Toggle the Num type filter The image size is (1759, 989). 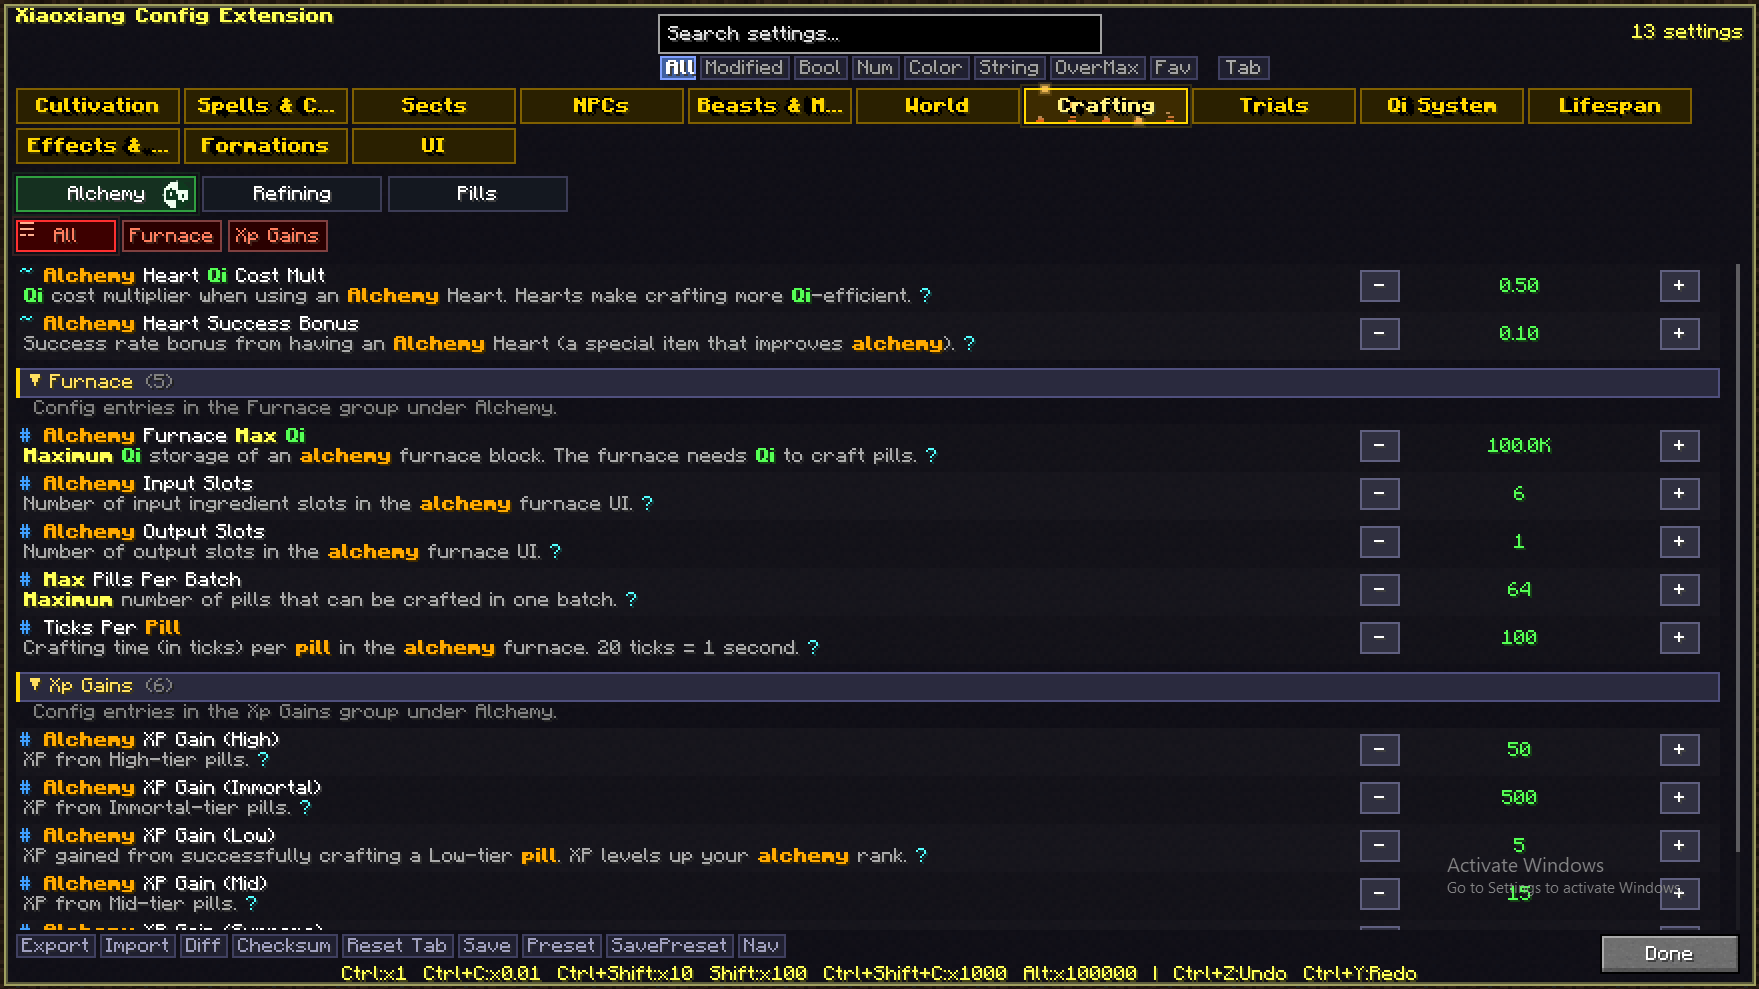tap(875, 68)
